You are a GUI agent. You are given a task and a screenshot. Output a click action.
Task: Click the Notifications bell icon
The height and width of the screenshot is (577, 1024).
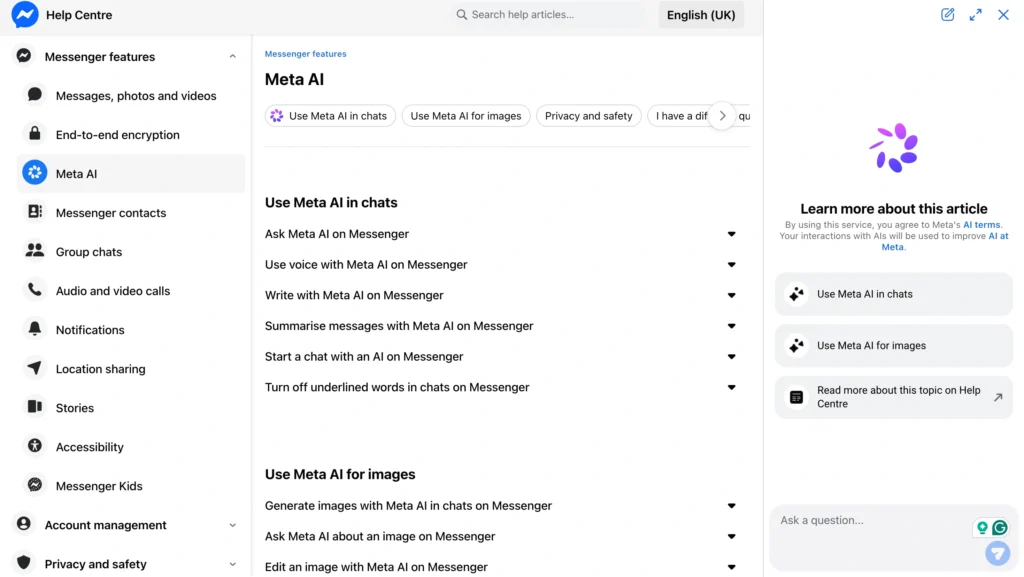click(35, 329)
